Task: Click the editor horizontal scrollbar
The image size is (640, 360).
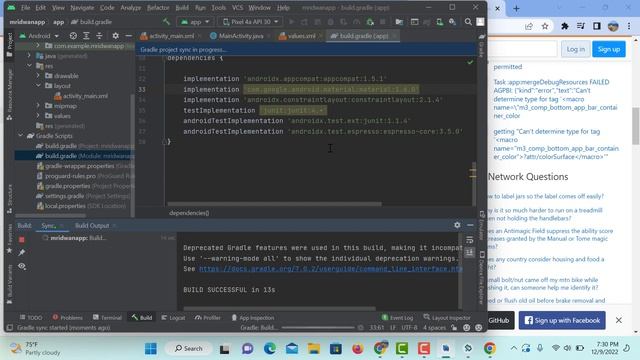Action: point(274,204)
